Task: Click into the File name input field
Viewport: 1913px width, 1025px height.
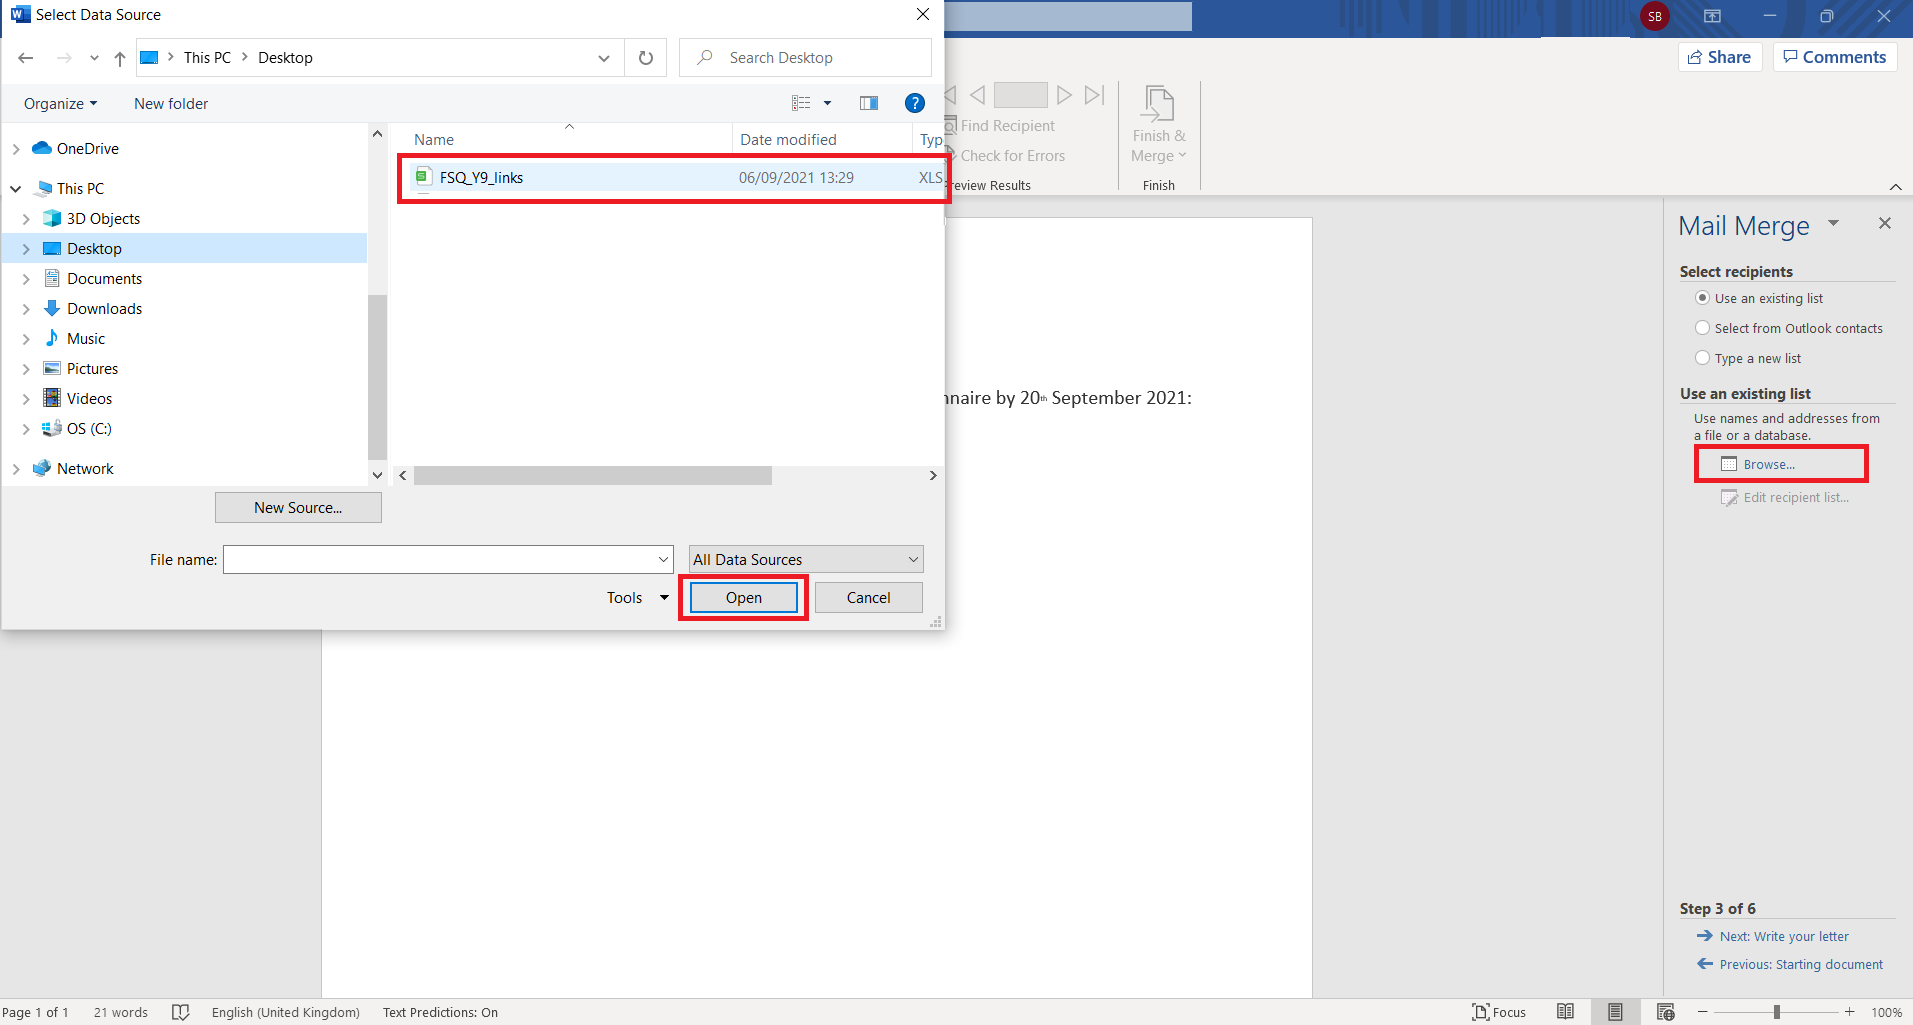Action: coord(440,560)
